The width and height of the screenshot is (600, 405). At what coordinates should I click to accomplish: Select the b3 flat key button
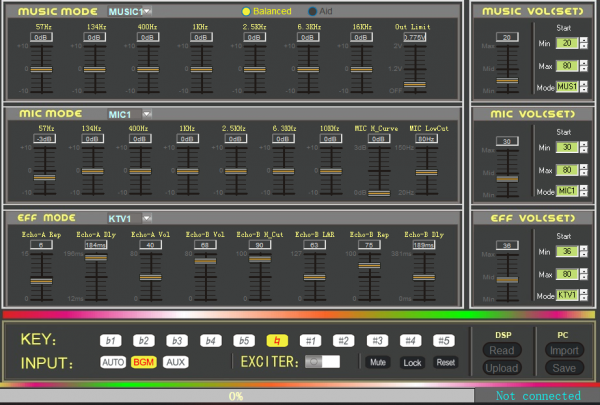(177, 340)
